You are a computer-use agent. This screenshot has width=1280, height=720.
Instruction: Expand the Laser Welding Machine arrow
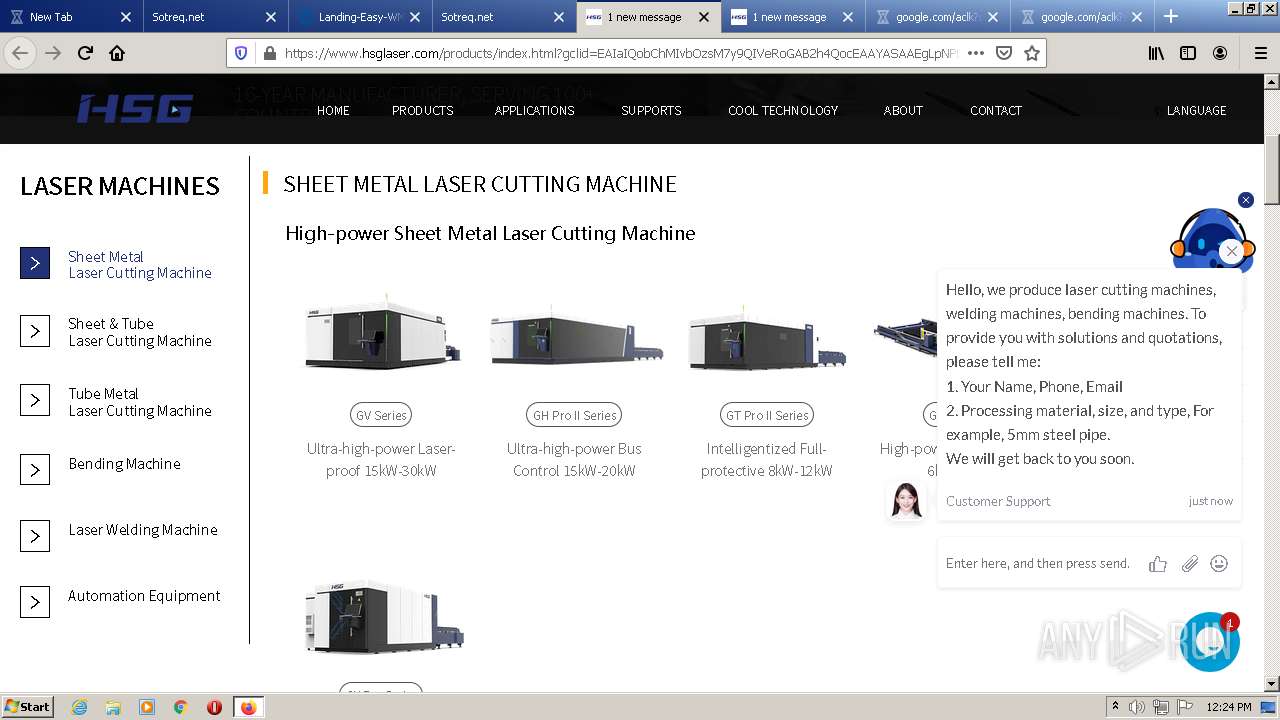click(x=35, y=536)
